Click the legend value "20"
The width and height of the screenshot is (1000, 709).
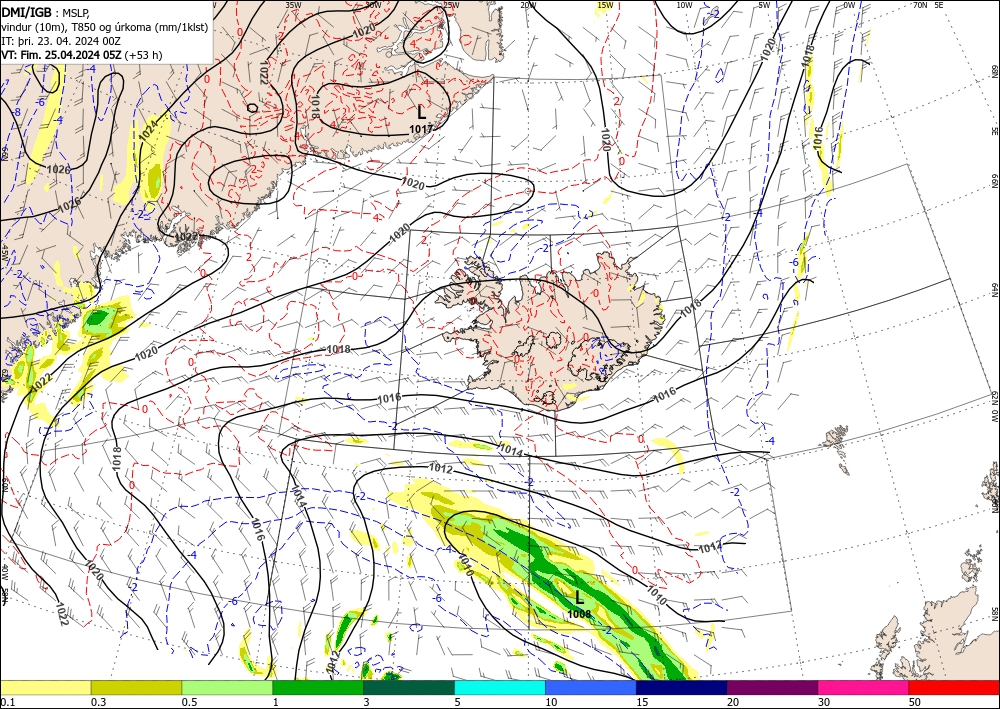click(733, 702)
